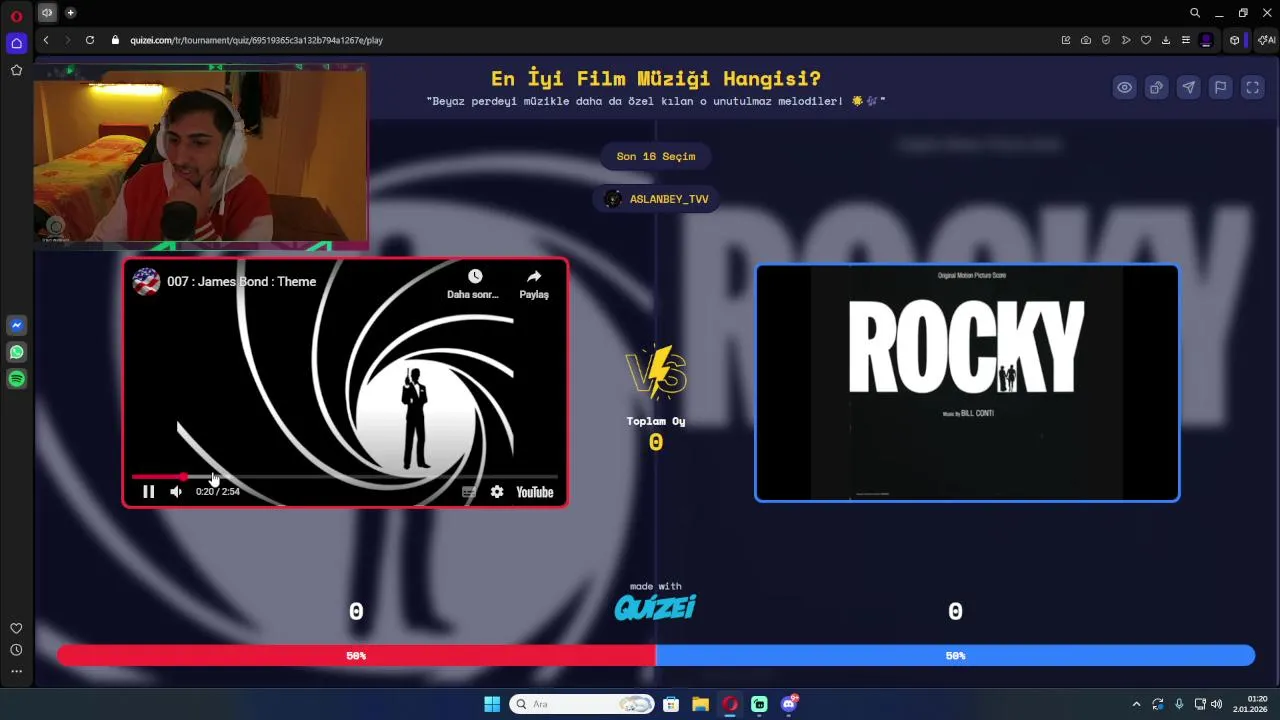Expand the system tray hidden icons chevron
The image size is (1280, 720).
pos(1136,704)
